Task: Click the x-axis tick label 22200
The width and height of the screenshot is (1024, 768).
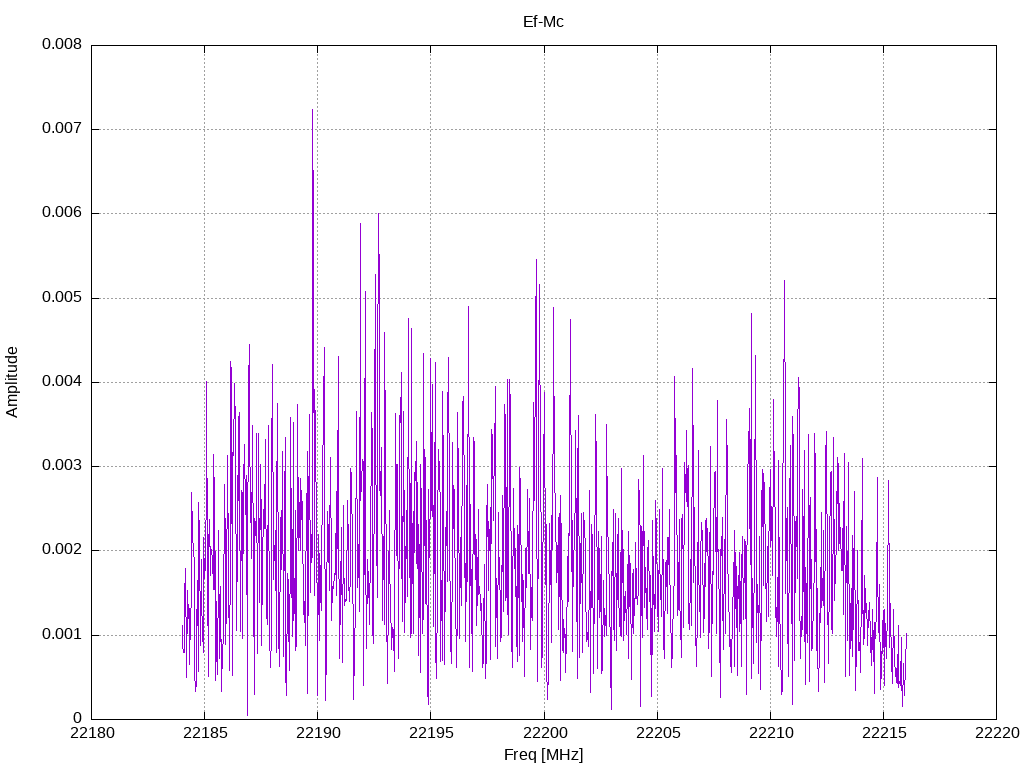Action: 544,733
